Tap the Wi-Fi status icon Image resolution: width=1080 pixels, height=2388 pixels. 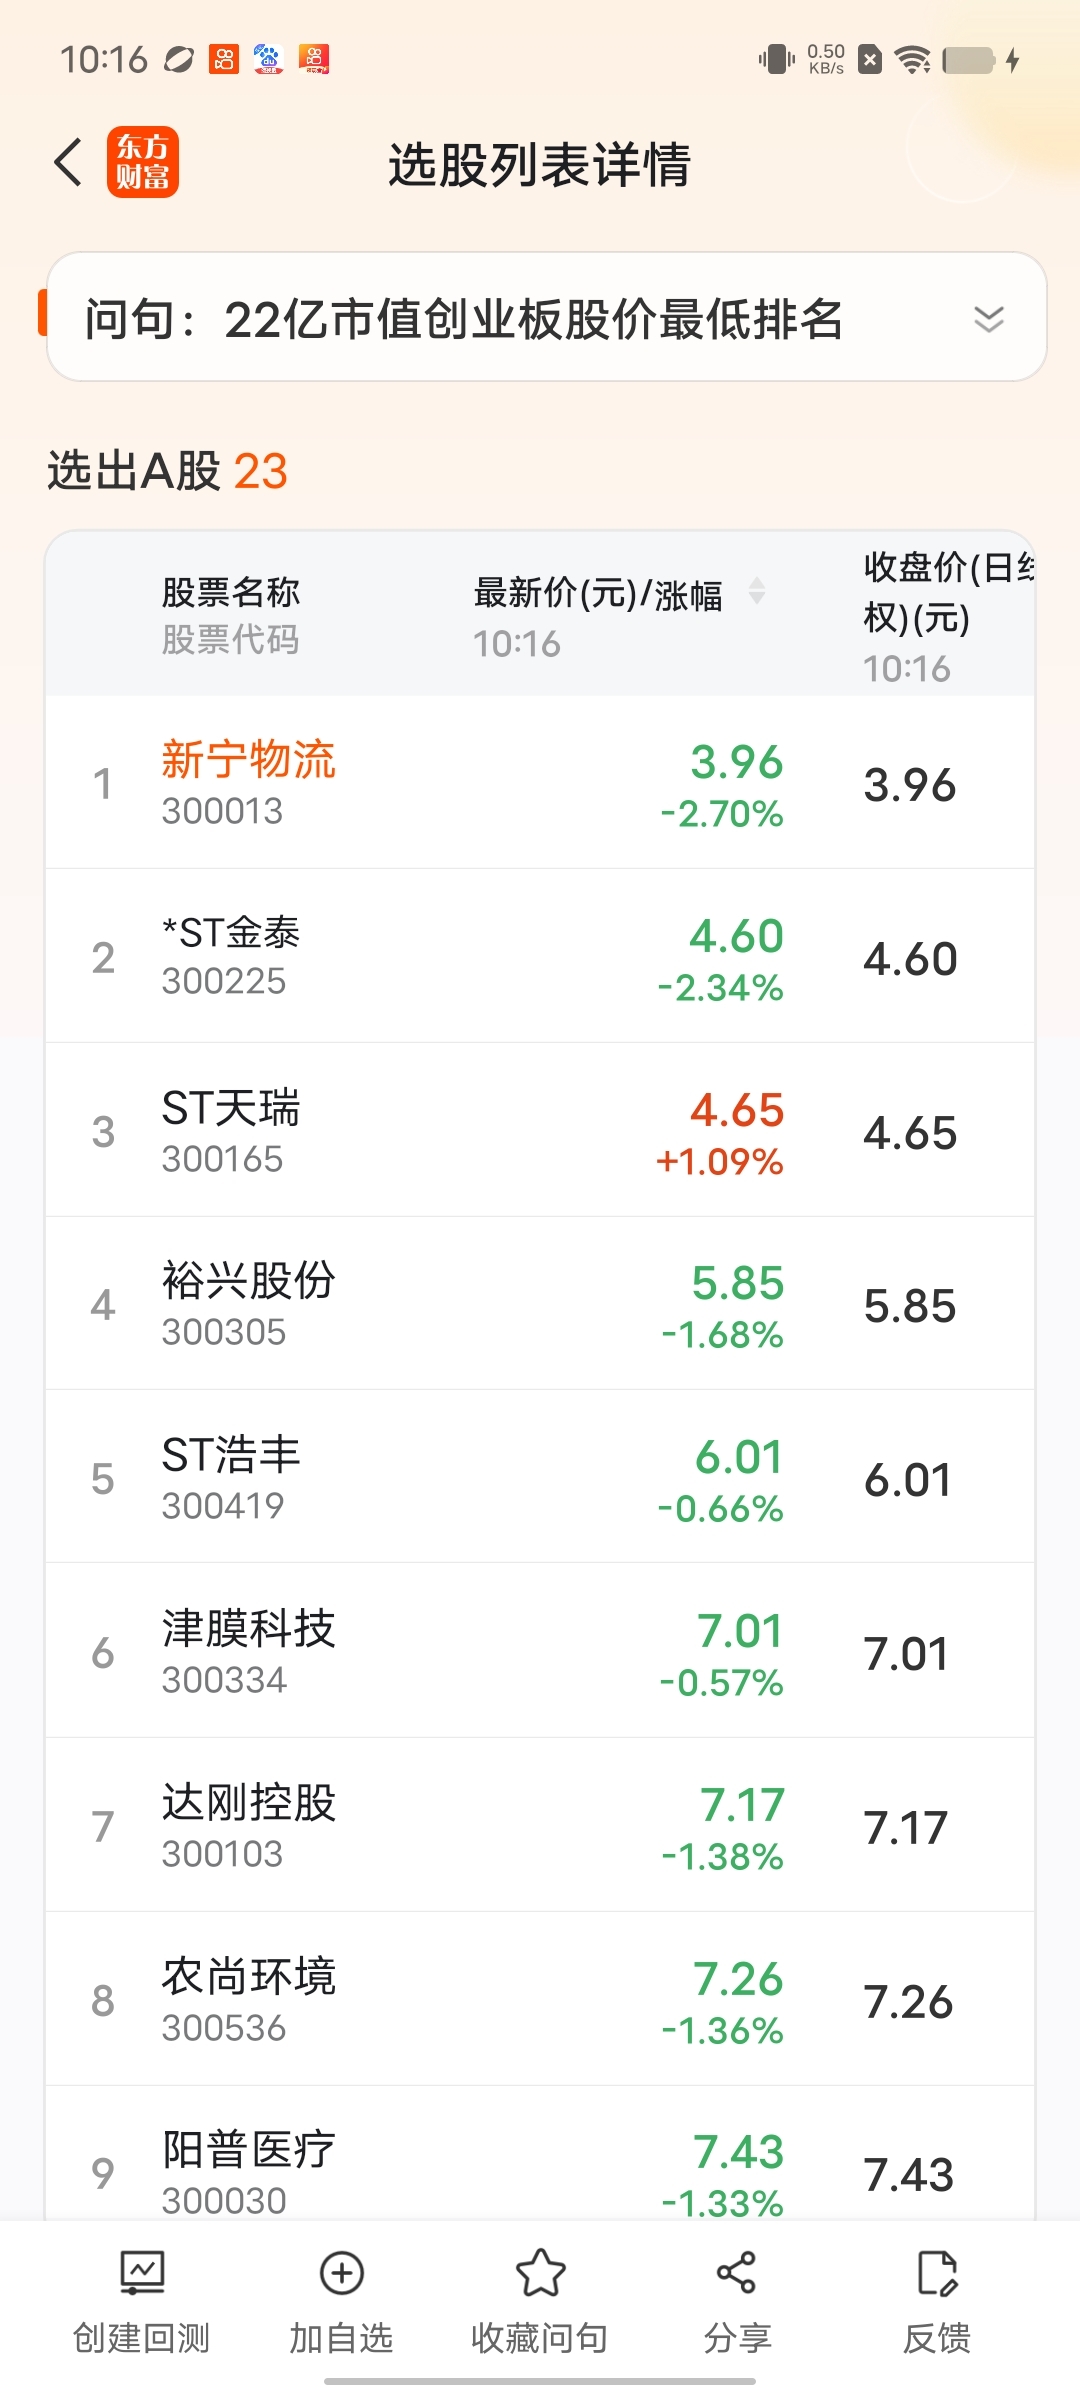click(912, 60)
